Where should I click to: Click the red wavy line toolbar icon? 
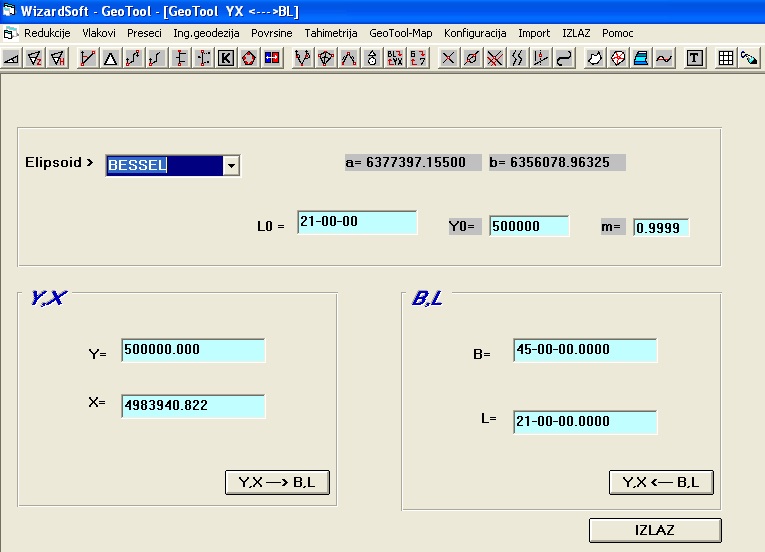coord(664,59)
